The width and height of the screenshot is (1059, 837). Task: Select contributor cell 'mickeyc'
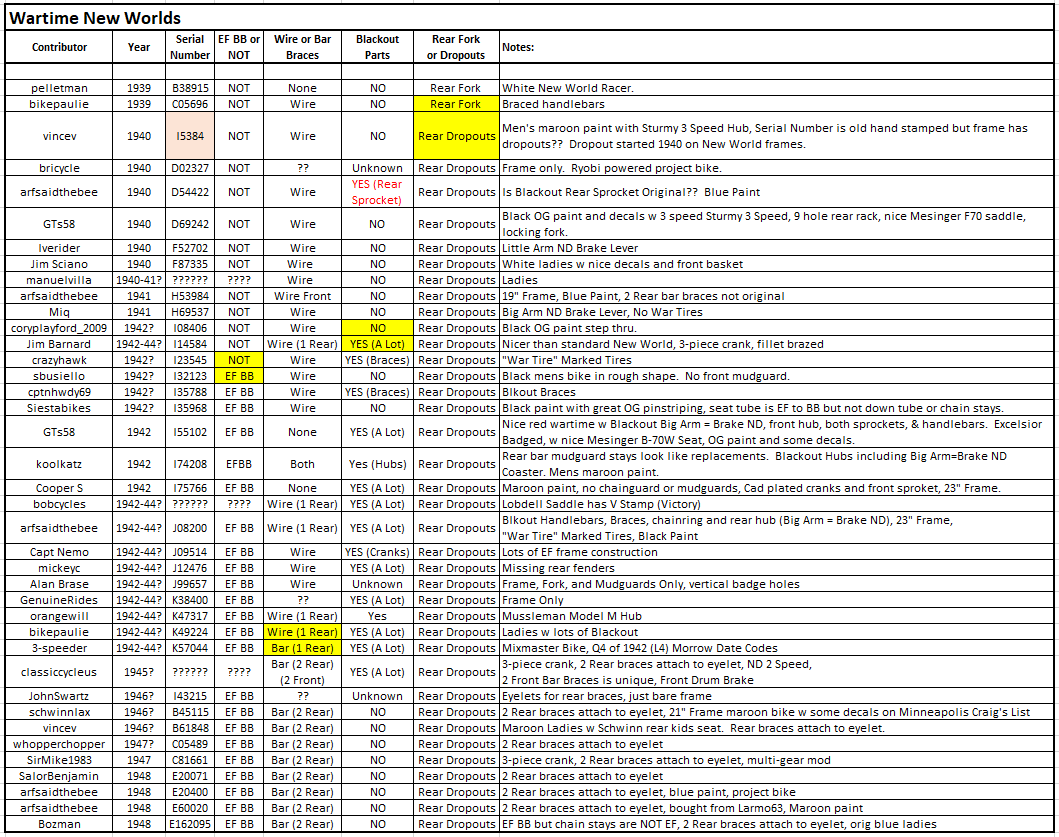point(59,568)
